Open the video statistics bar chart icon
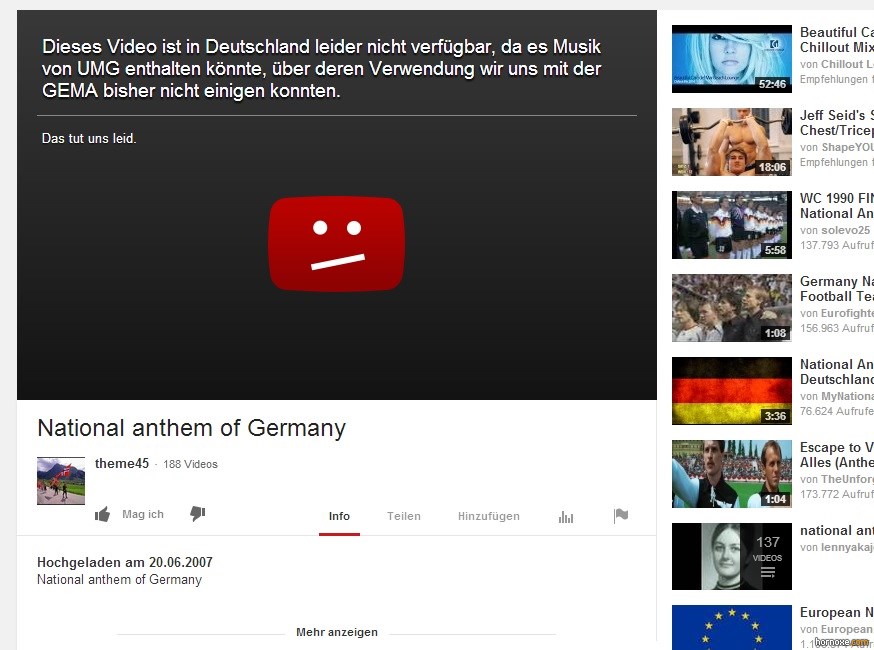The image size is (874, 650). [566, 517]
